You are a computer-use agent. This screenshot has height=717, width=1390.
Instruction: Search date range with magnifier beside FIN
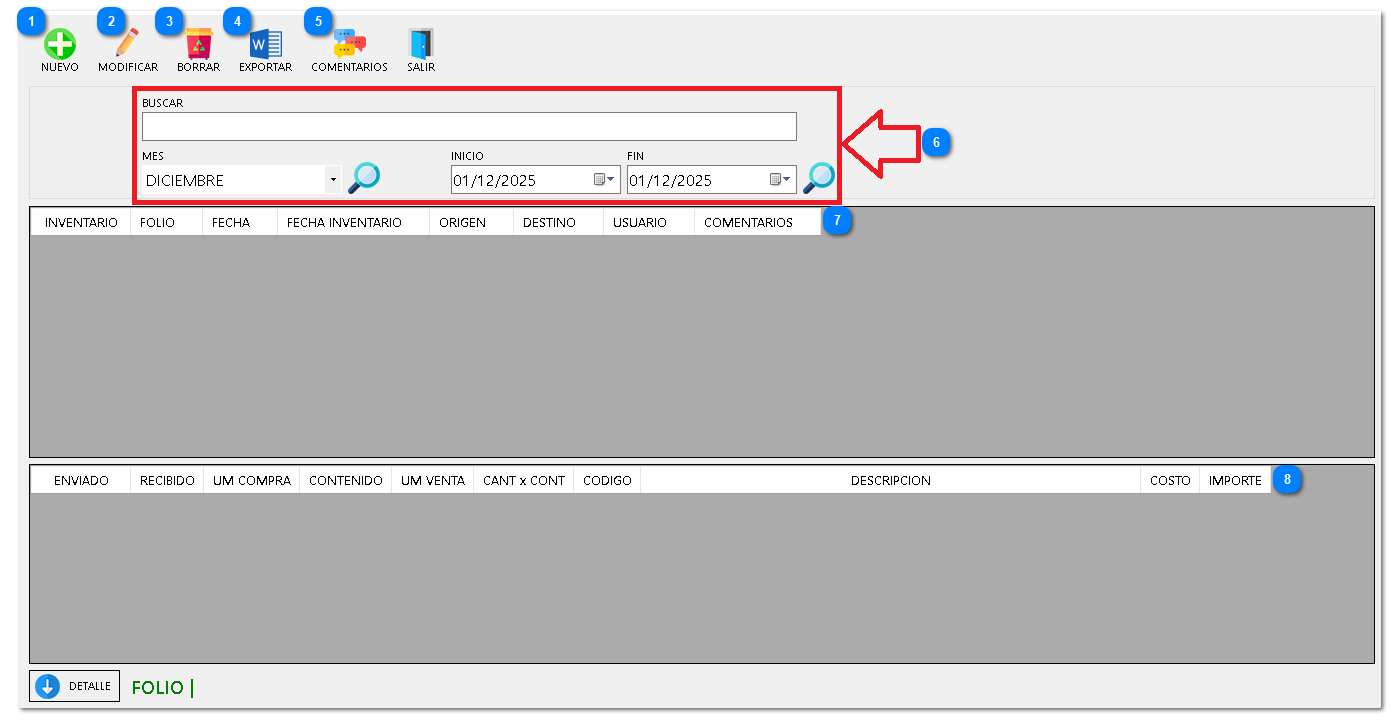[819, 178]
